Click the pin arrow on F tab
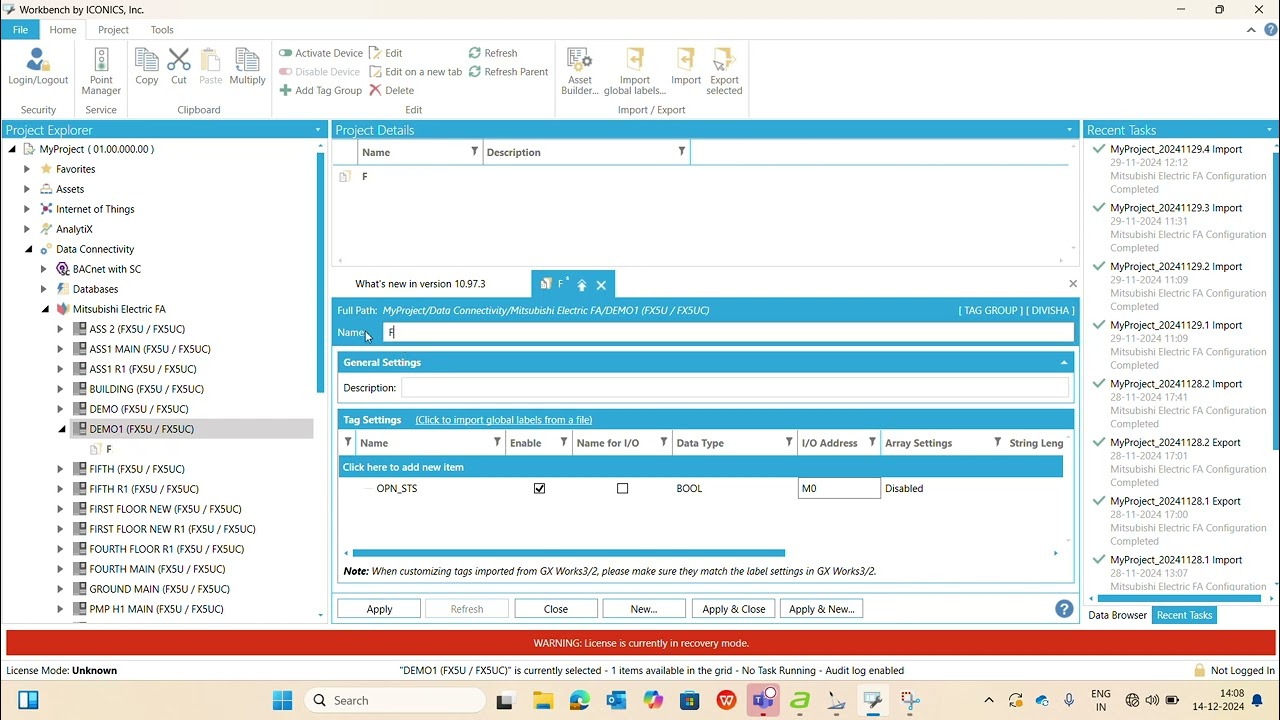 click(x=582, y=285)
